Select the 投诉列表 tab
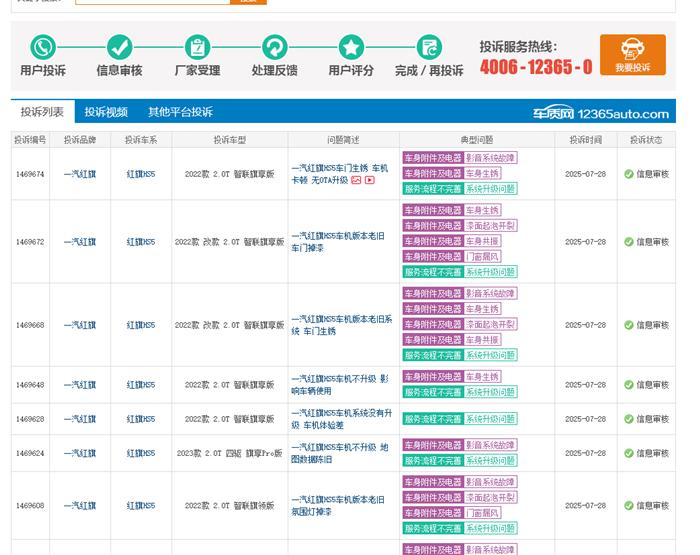Image resolution: width=700 pixels, height=555 pixels. (42, 112)
